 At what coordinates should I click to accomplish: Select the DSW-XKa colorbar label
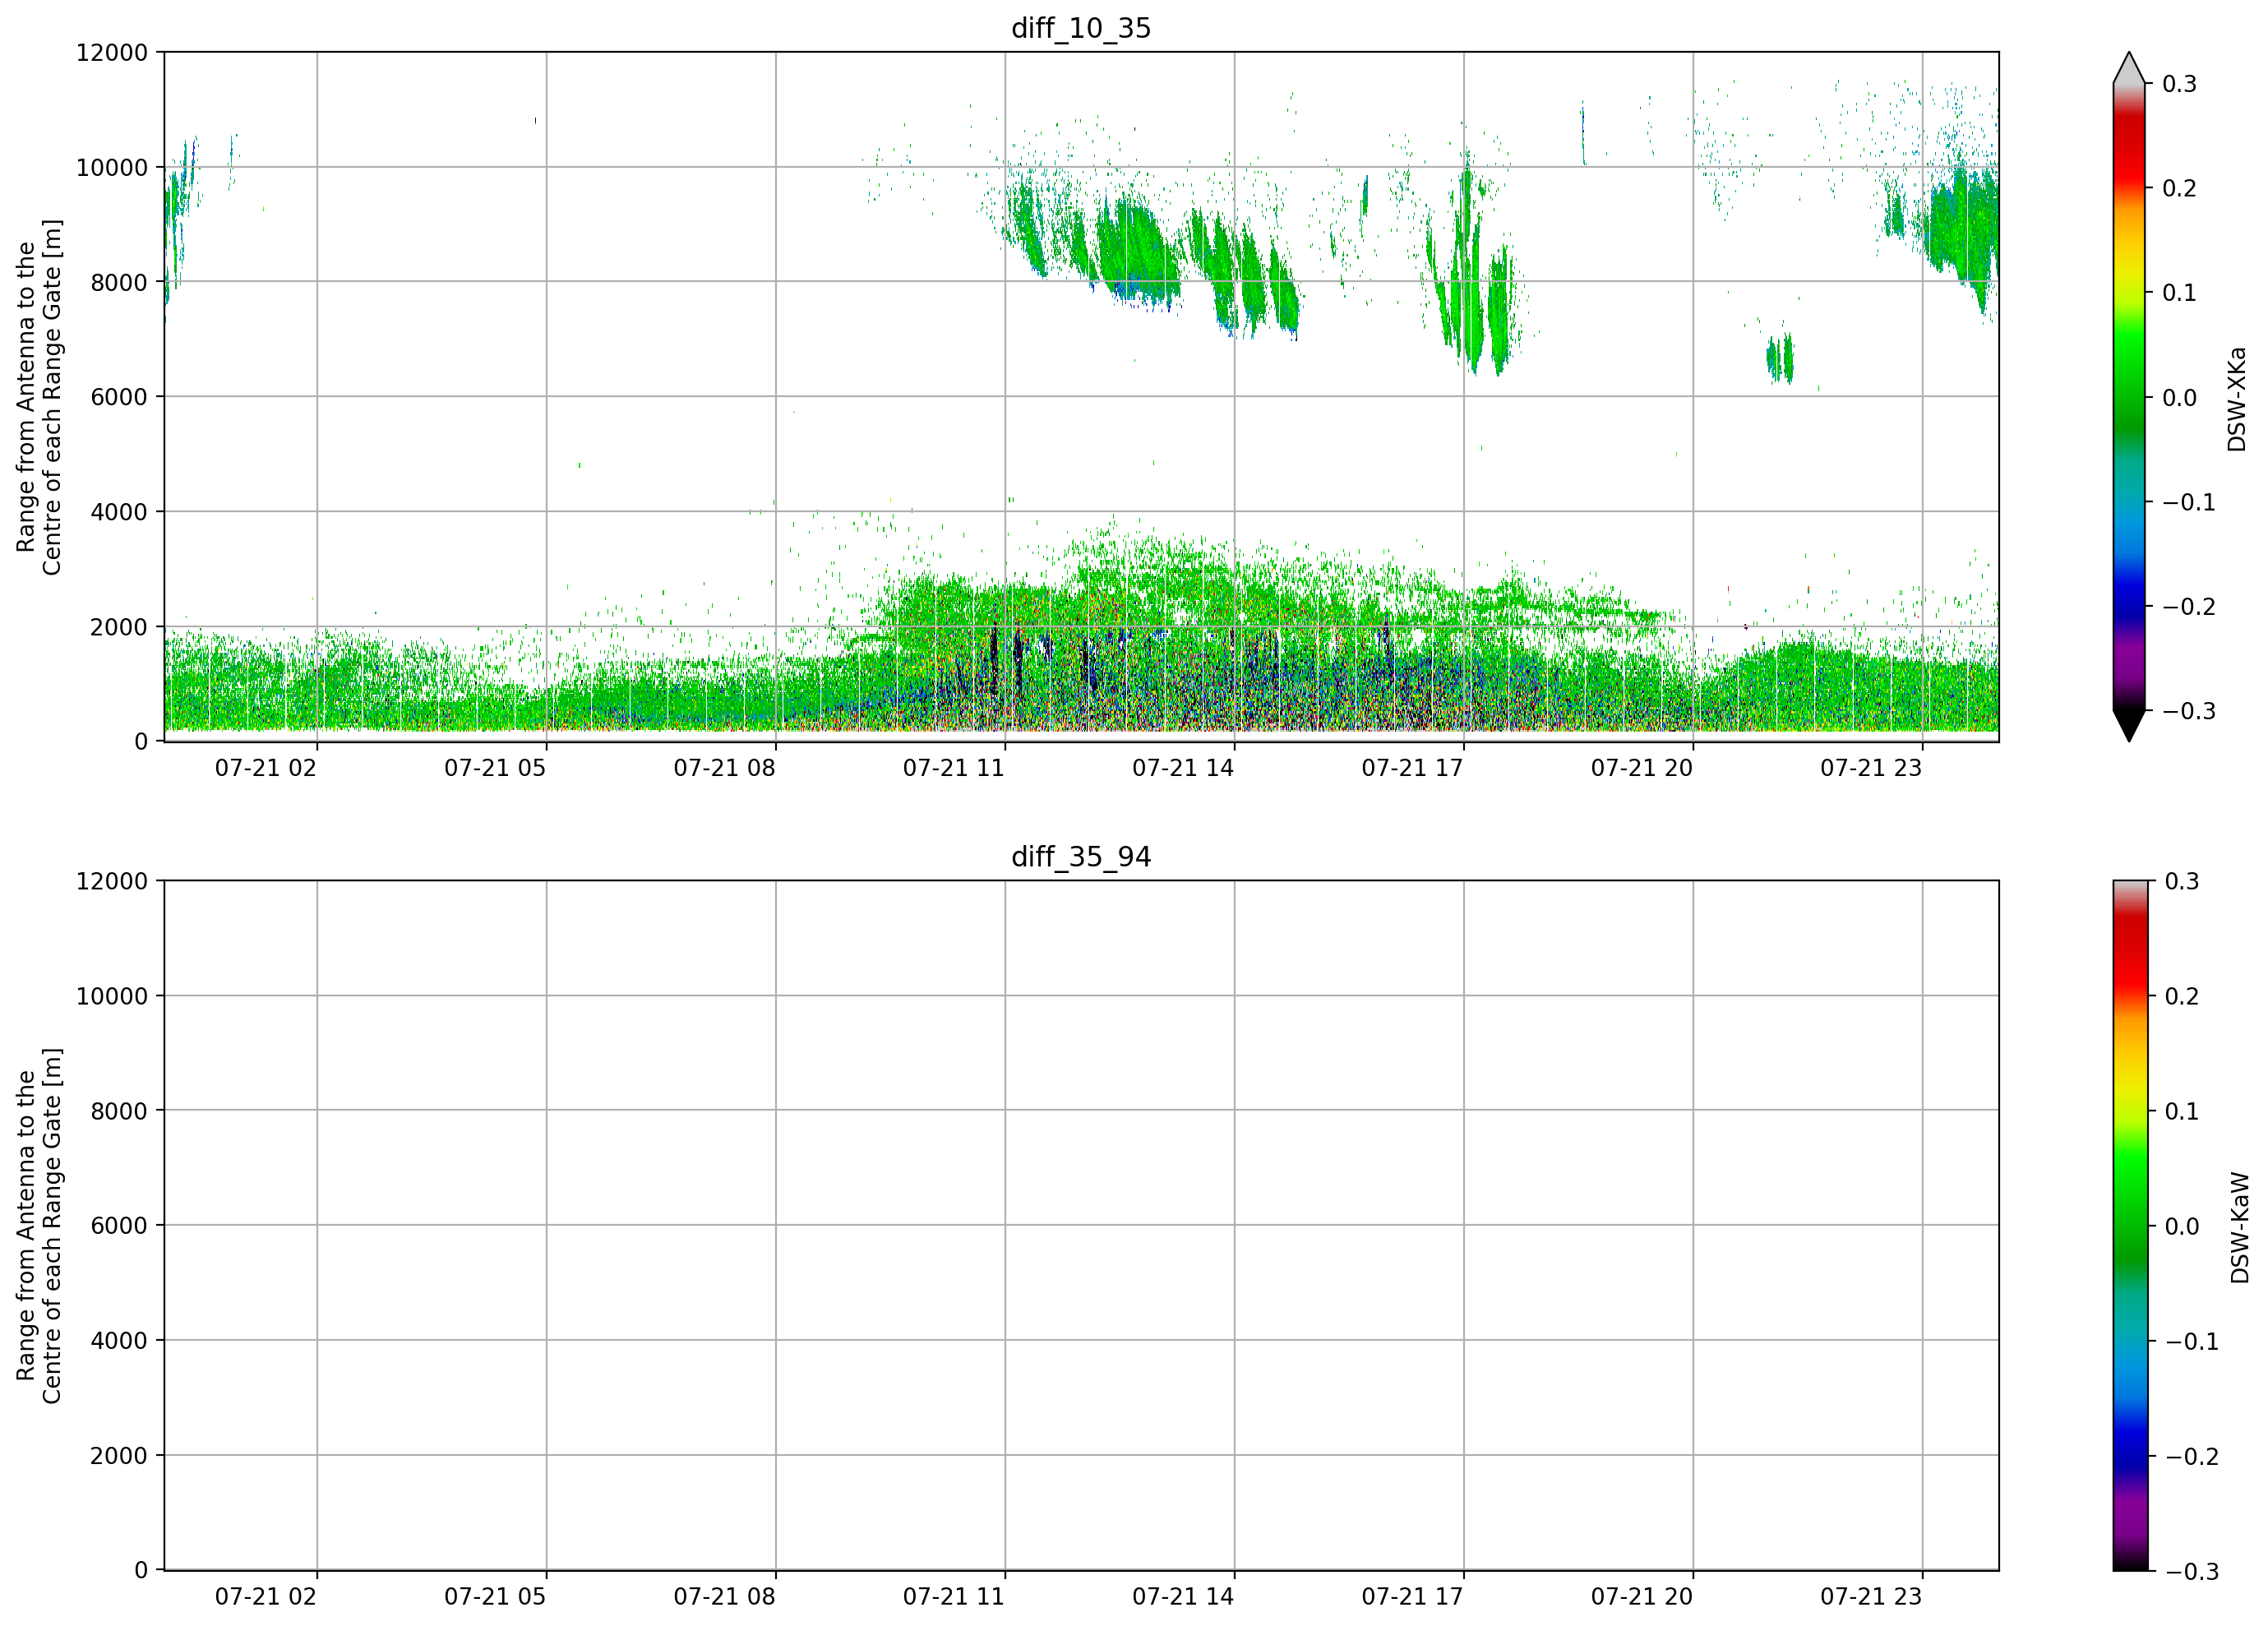point(2237,399)
